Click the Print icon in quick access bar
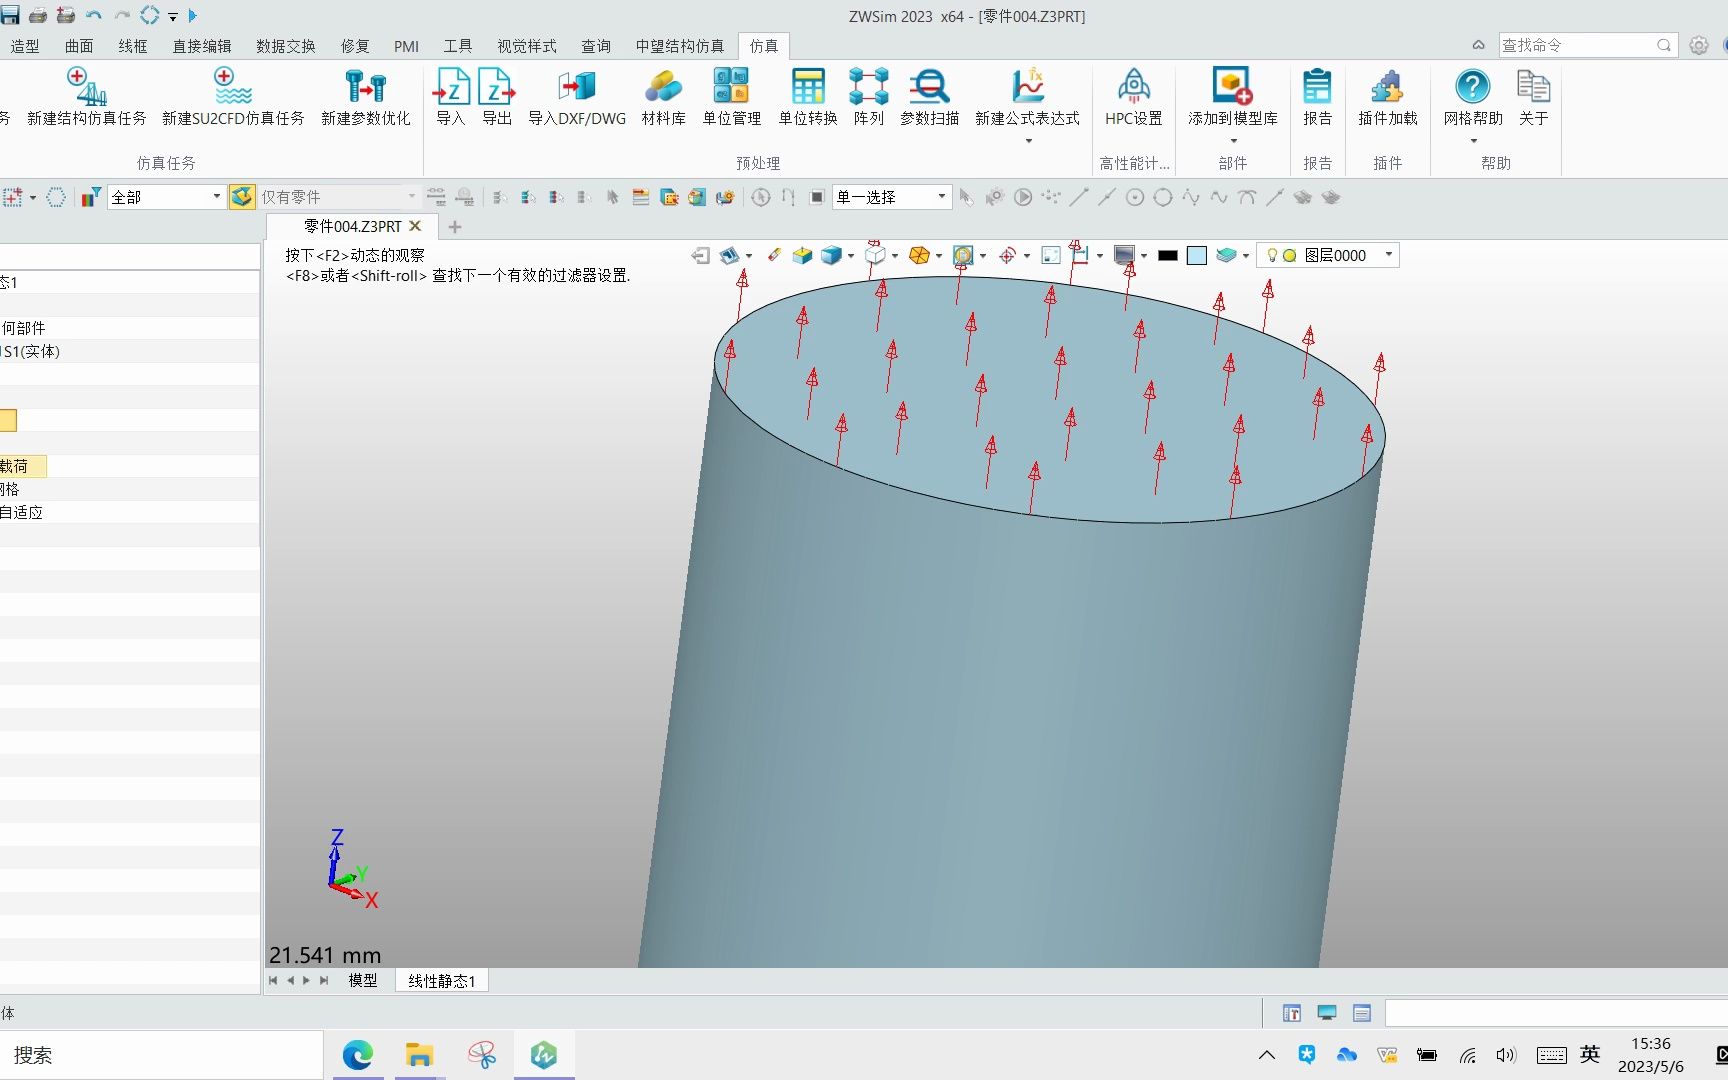Viewport: 1728px width, 1080px height. pos(38,15)
